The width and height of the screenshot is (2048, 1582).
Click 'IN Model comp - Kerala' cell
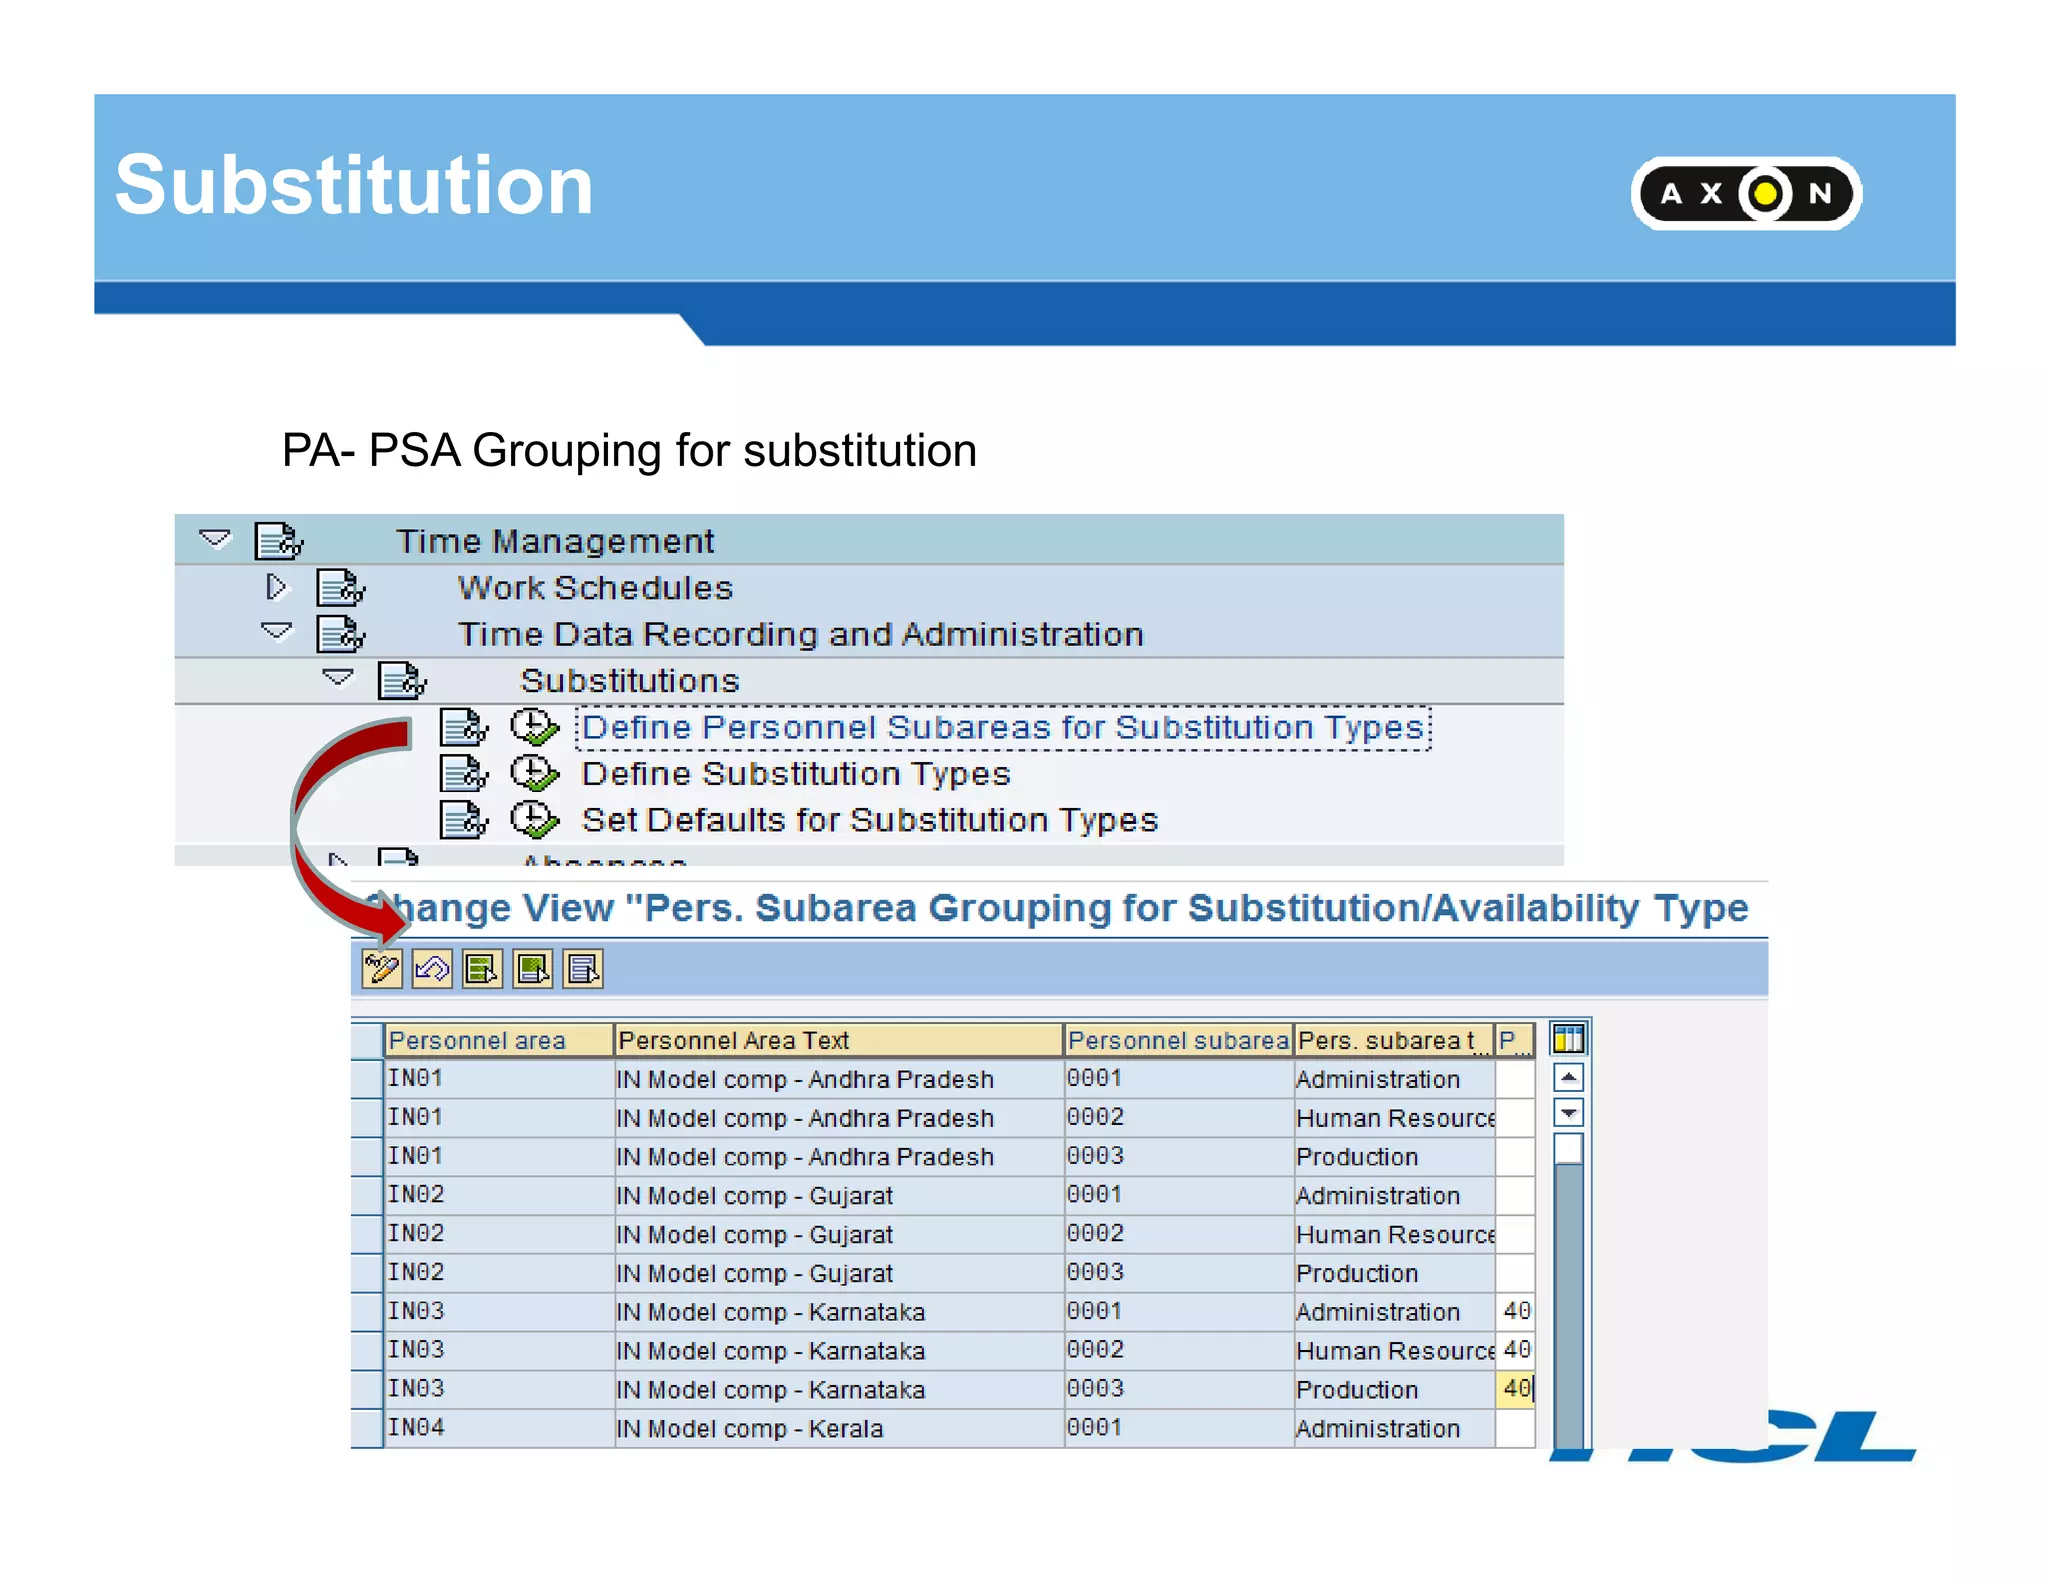pos(838,1429)
